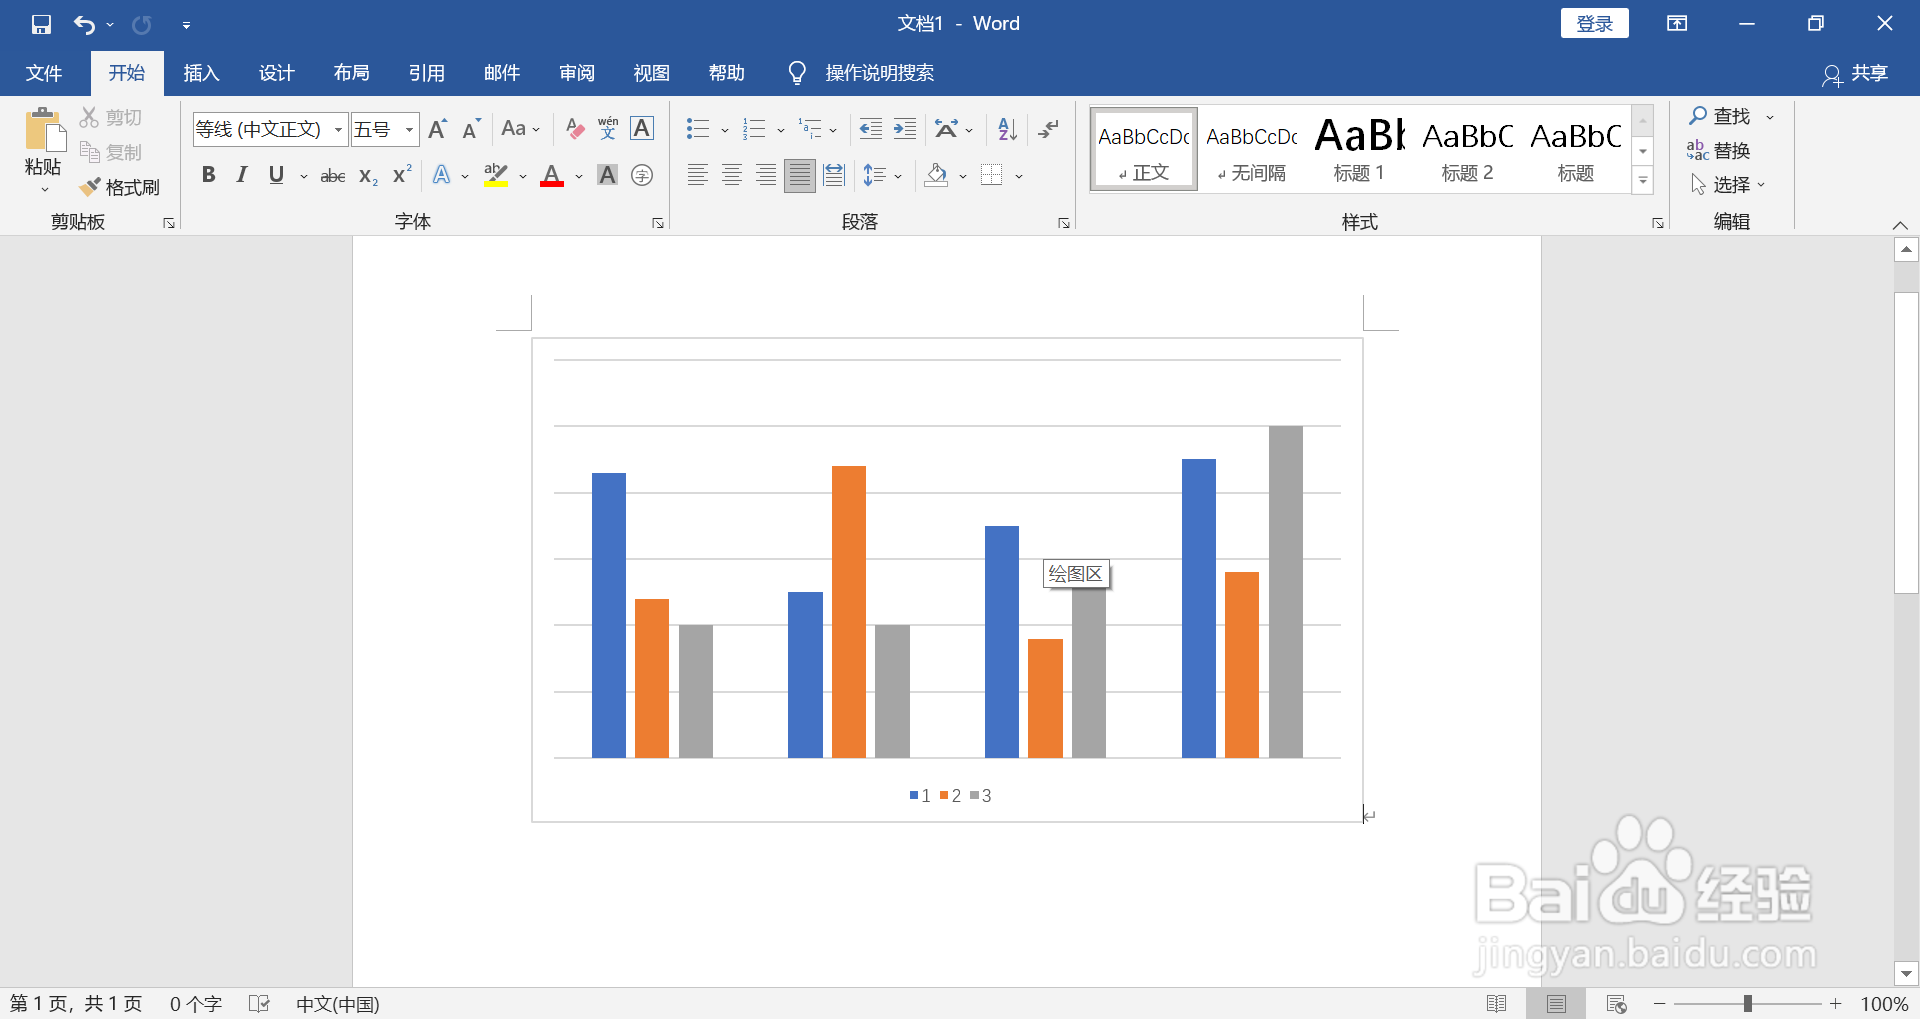
Task: Open the borders dropdown arrow
Action: [1019, 177]
